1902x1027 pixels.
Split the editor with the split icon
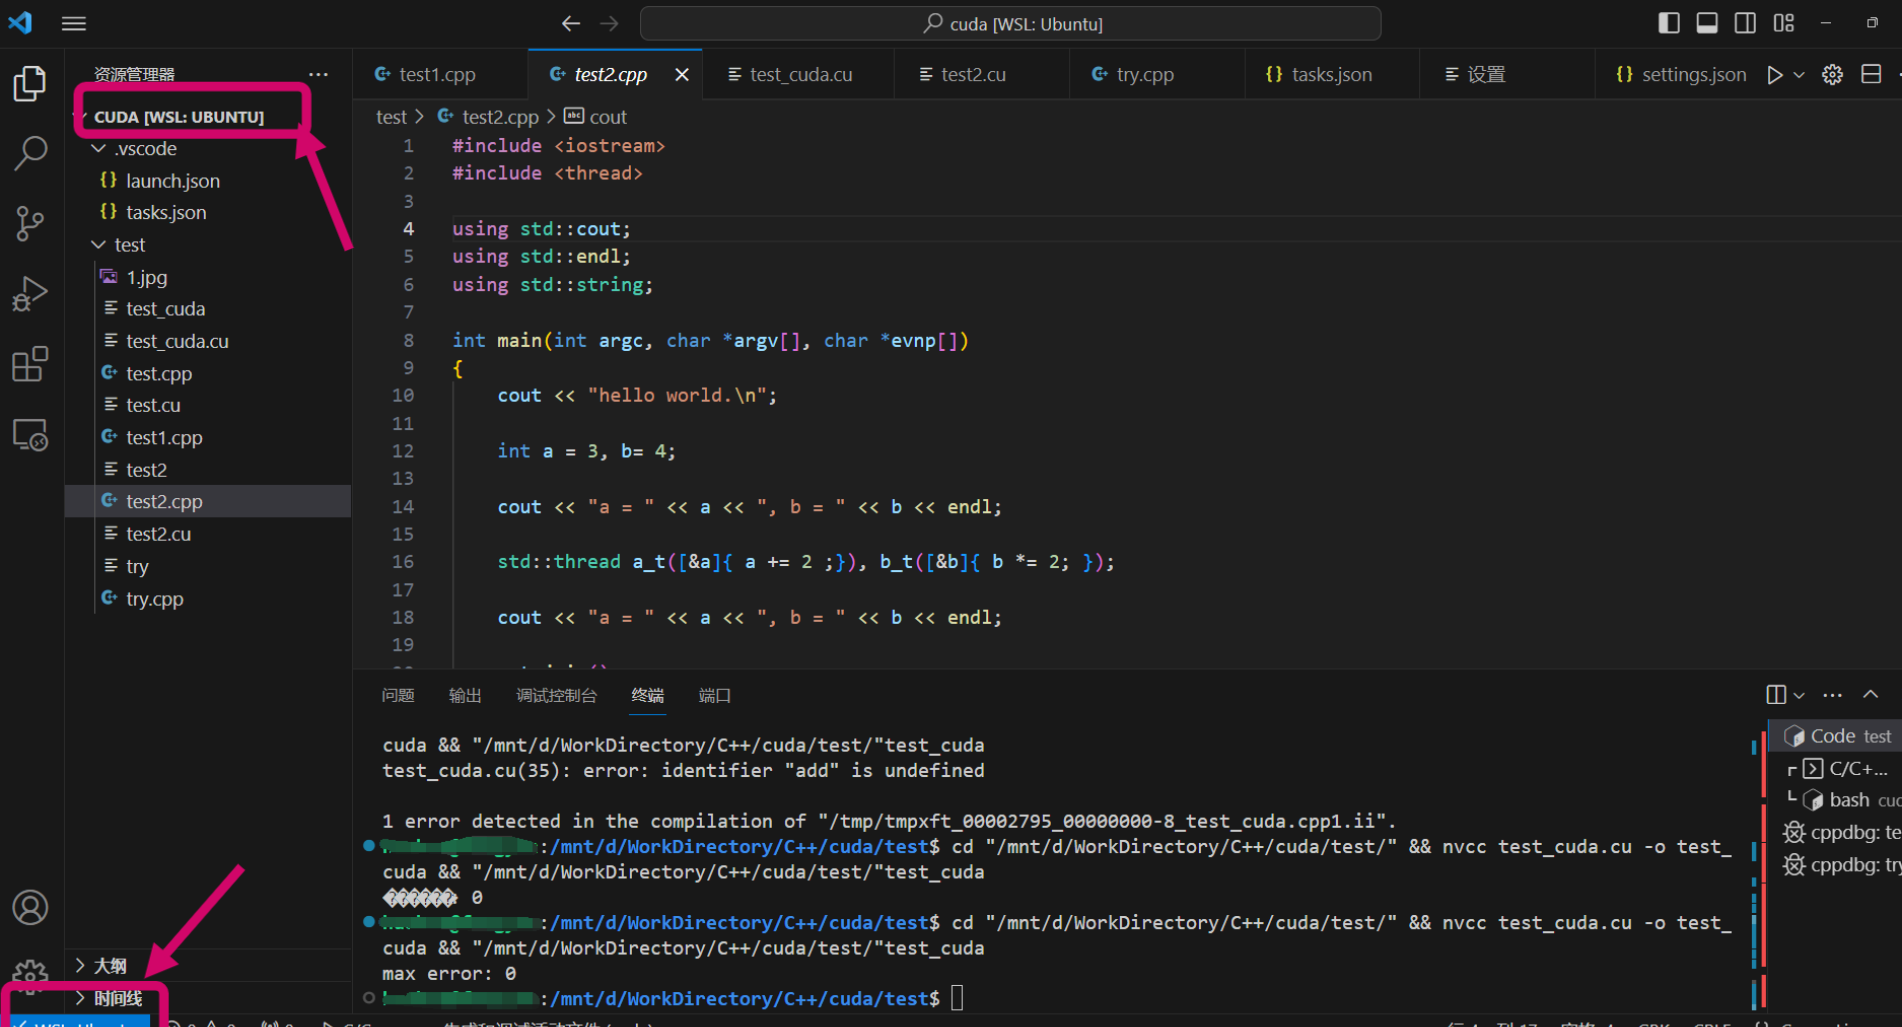[1873, 74]
